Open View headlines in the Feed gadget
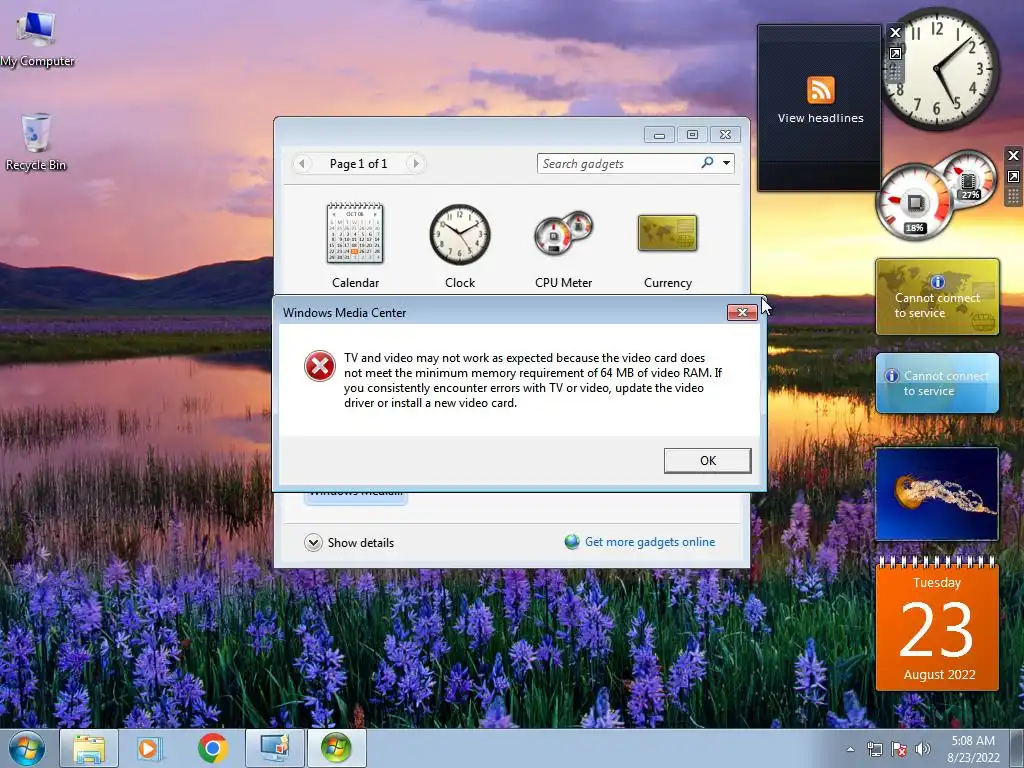This screenshot has width=1024, height=768. coord(820,118)
